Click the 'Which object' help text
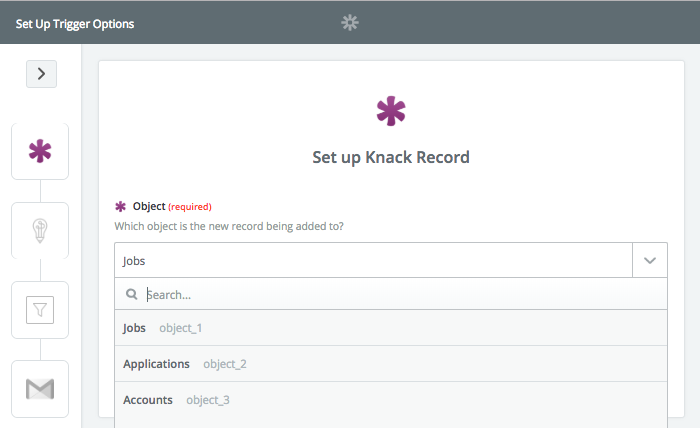This screenshot has height=428, width=700. 229,226
